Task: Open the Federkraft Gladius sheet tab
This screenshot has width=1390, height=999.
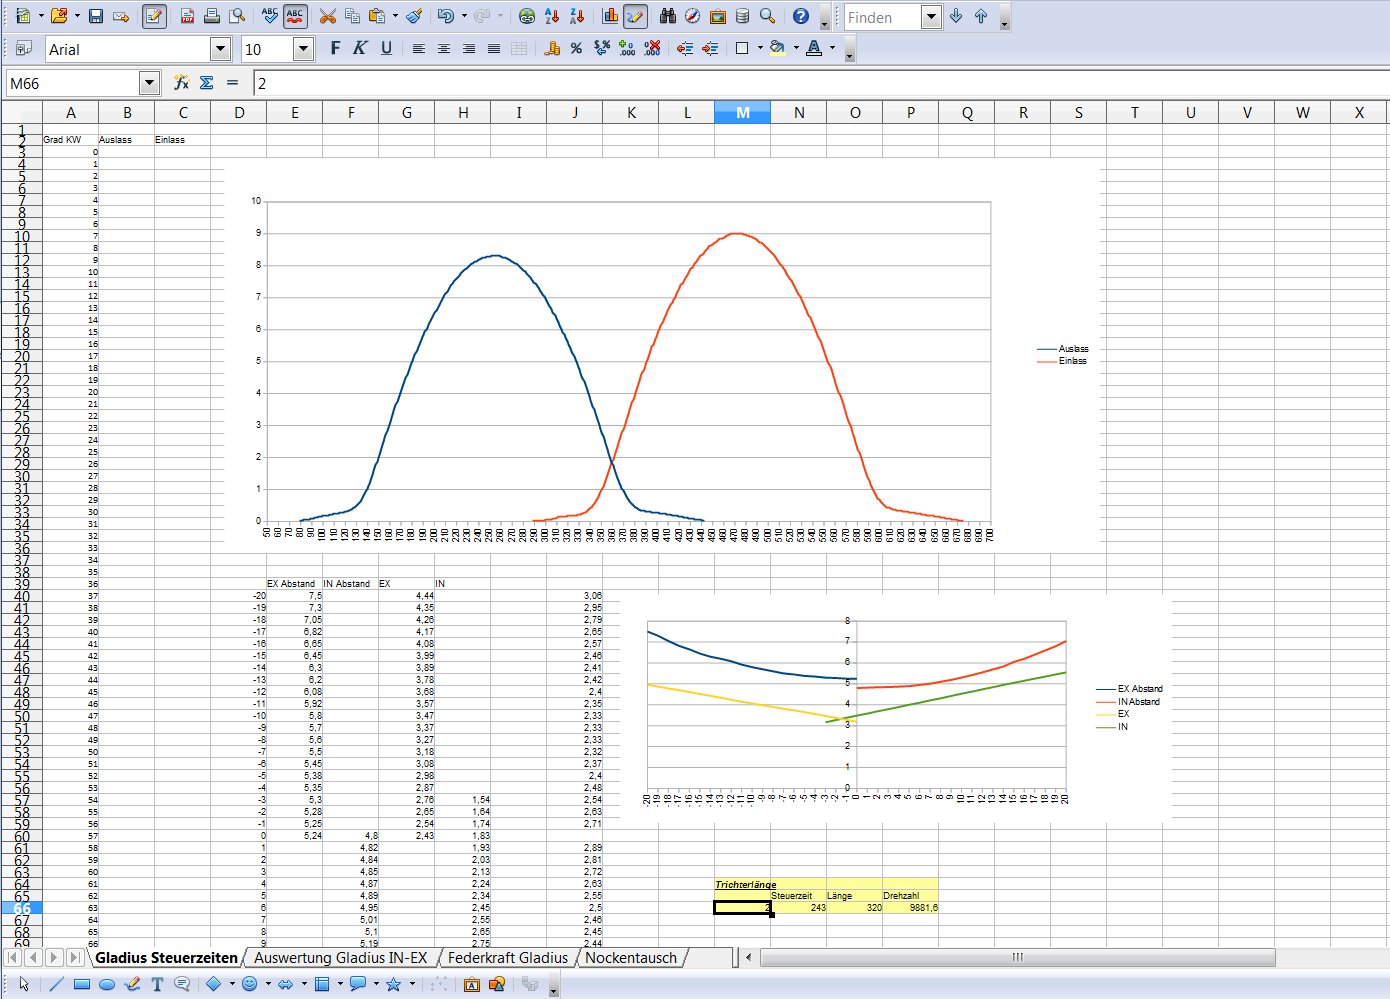Action: pyautogui.click(x=507, y=958)
